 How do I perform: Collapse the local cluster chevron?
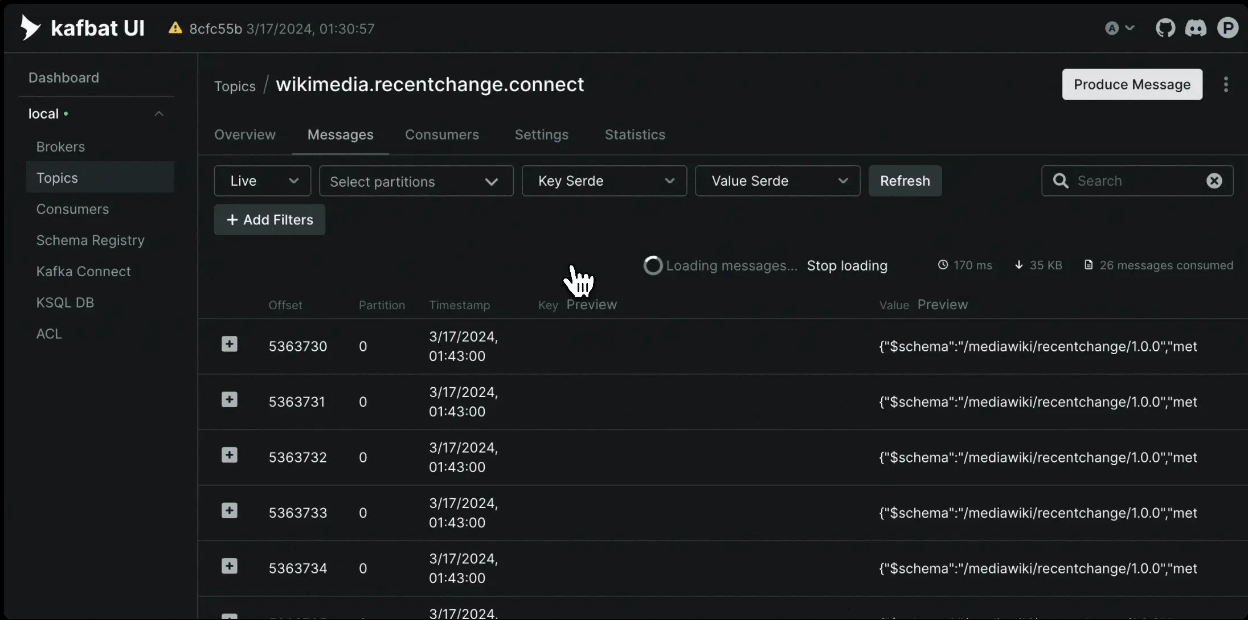159,114
